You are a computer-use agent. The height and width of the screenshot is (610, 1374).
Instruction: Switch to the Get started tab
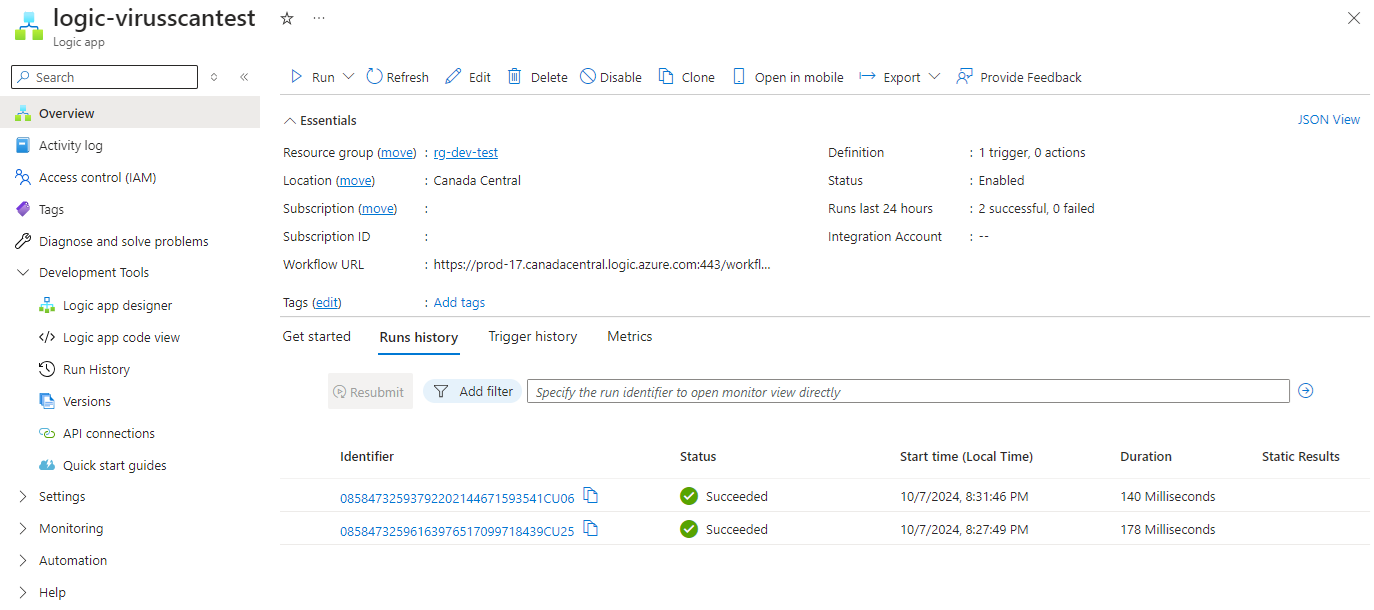(x=317, y=337)
